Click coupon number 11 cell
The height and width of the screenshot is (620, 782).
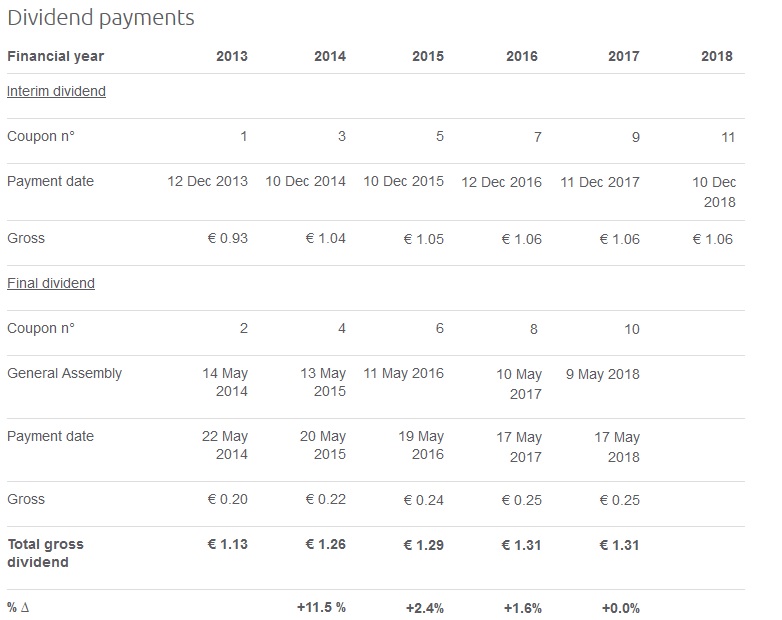coord(728,137)
